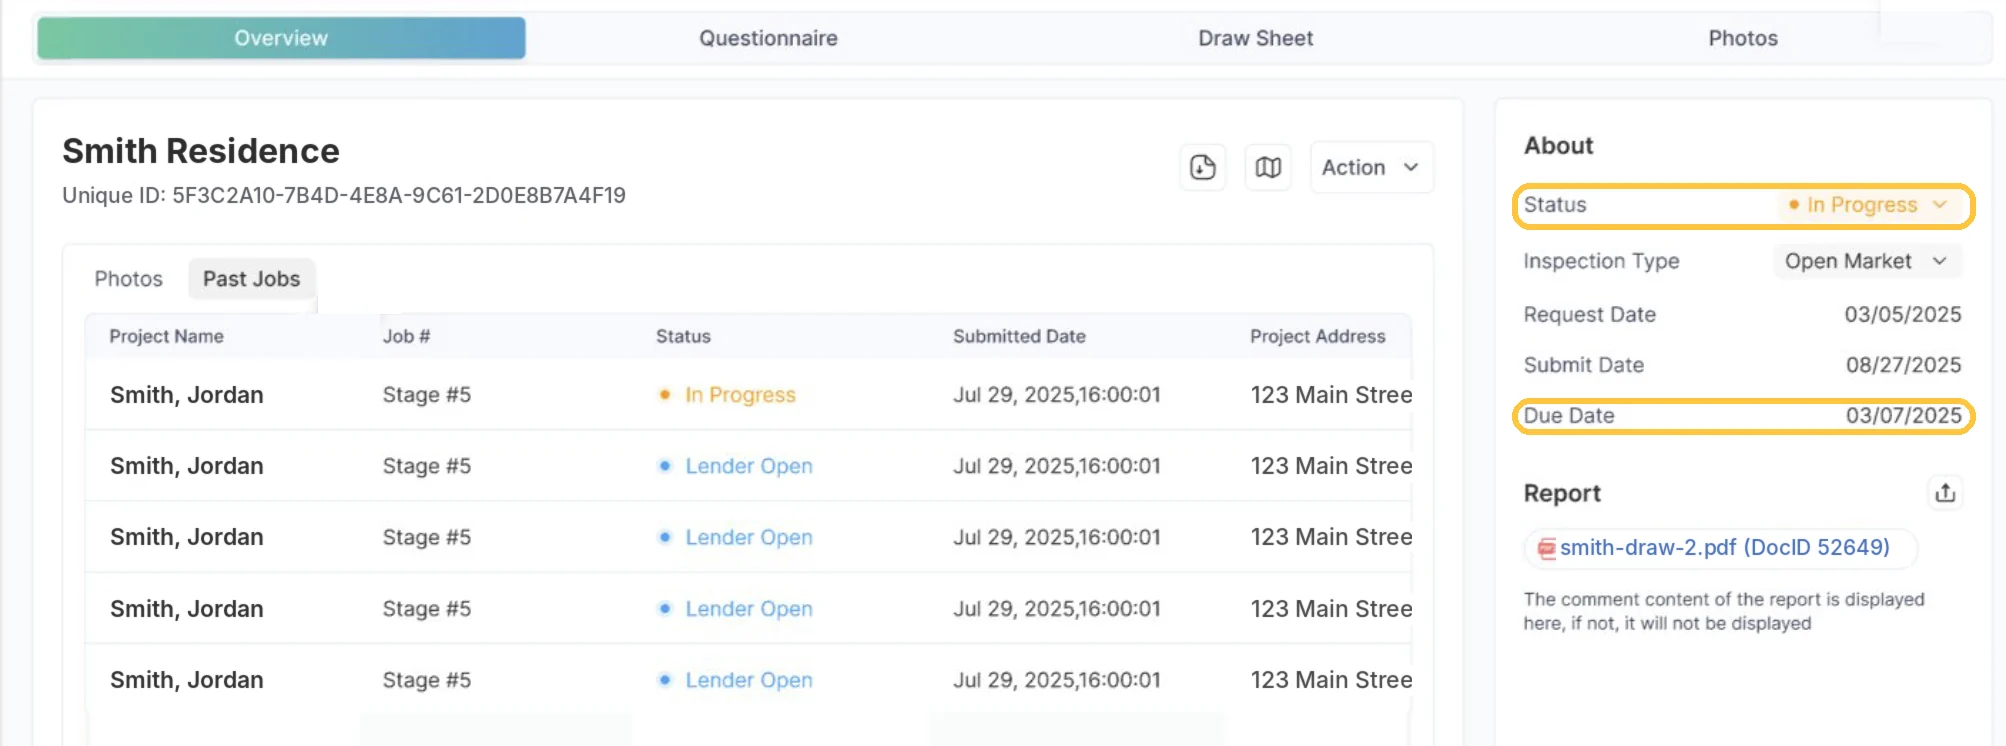Click the Job # column header
The image size is (2006, 746).
[406, 337]
